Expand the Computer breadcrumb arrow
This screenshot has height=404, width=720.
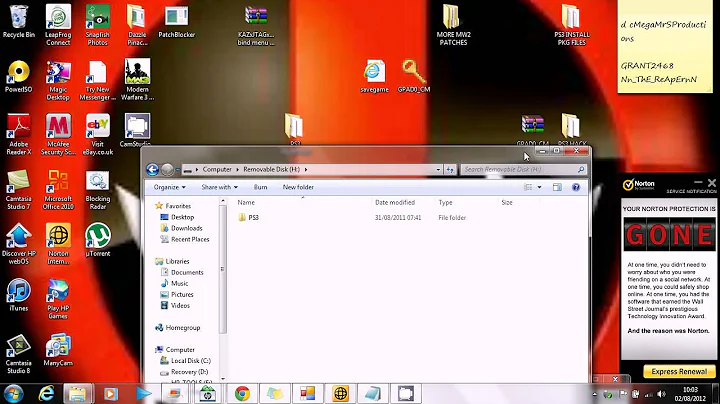(238, 169)
